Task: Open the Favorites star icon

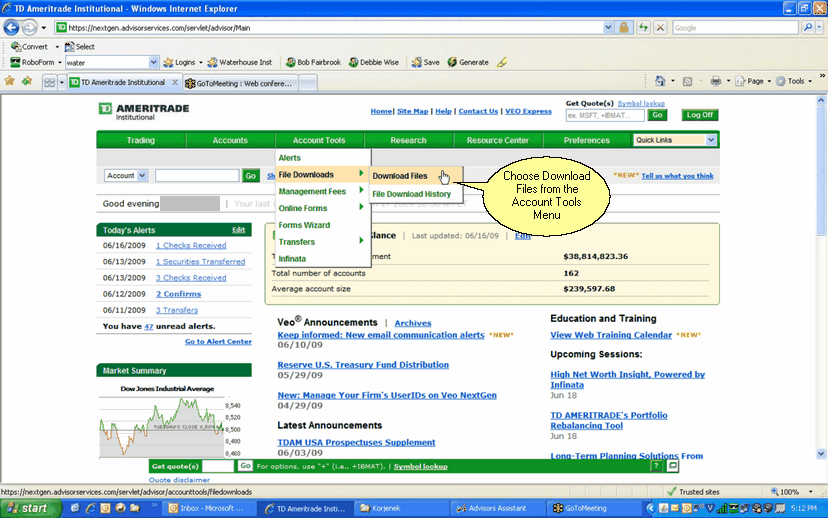Action: [10, 81]
